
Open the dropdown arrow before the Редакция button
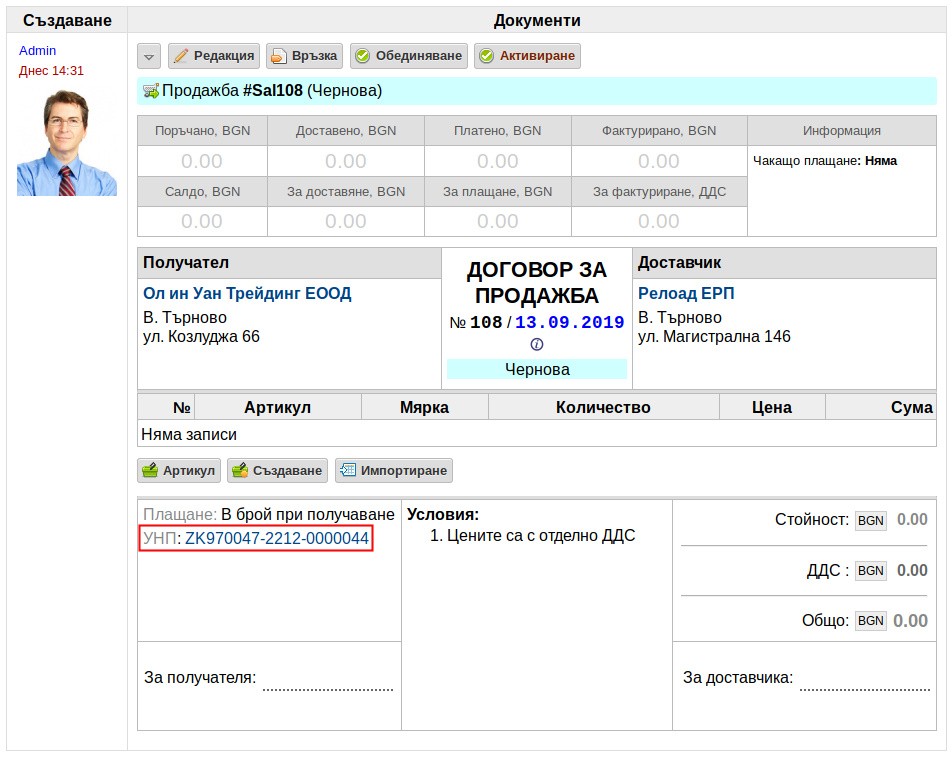(149, 56)
